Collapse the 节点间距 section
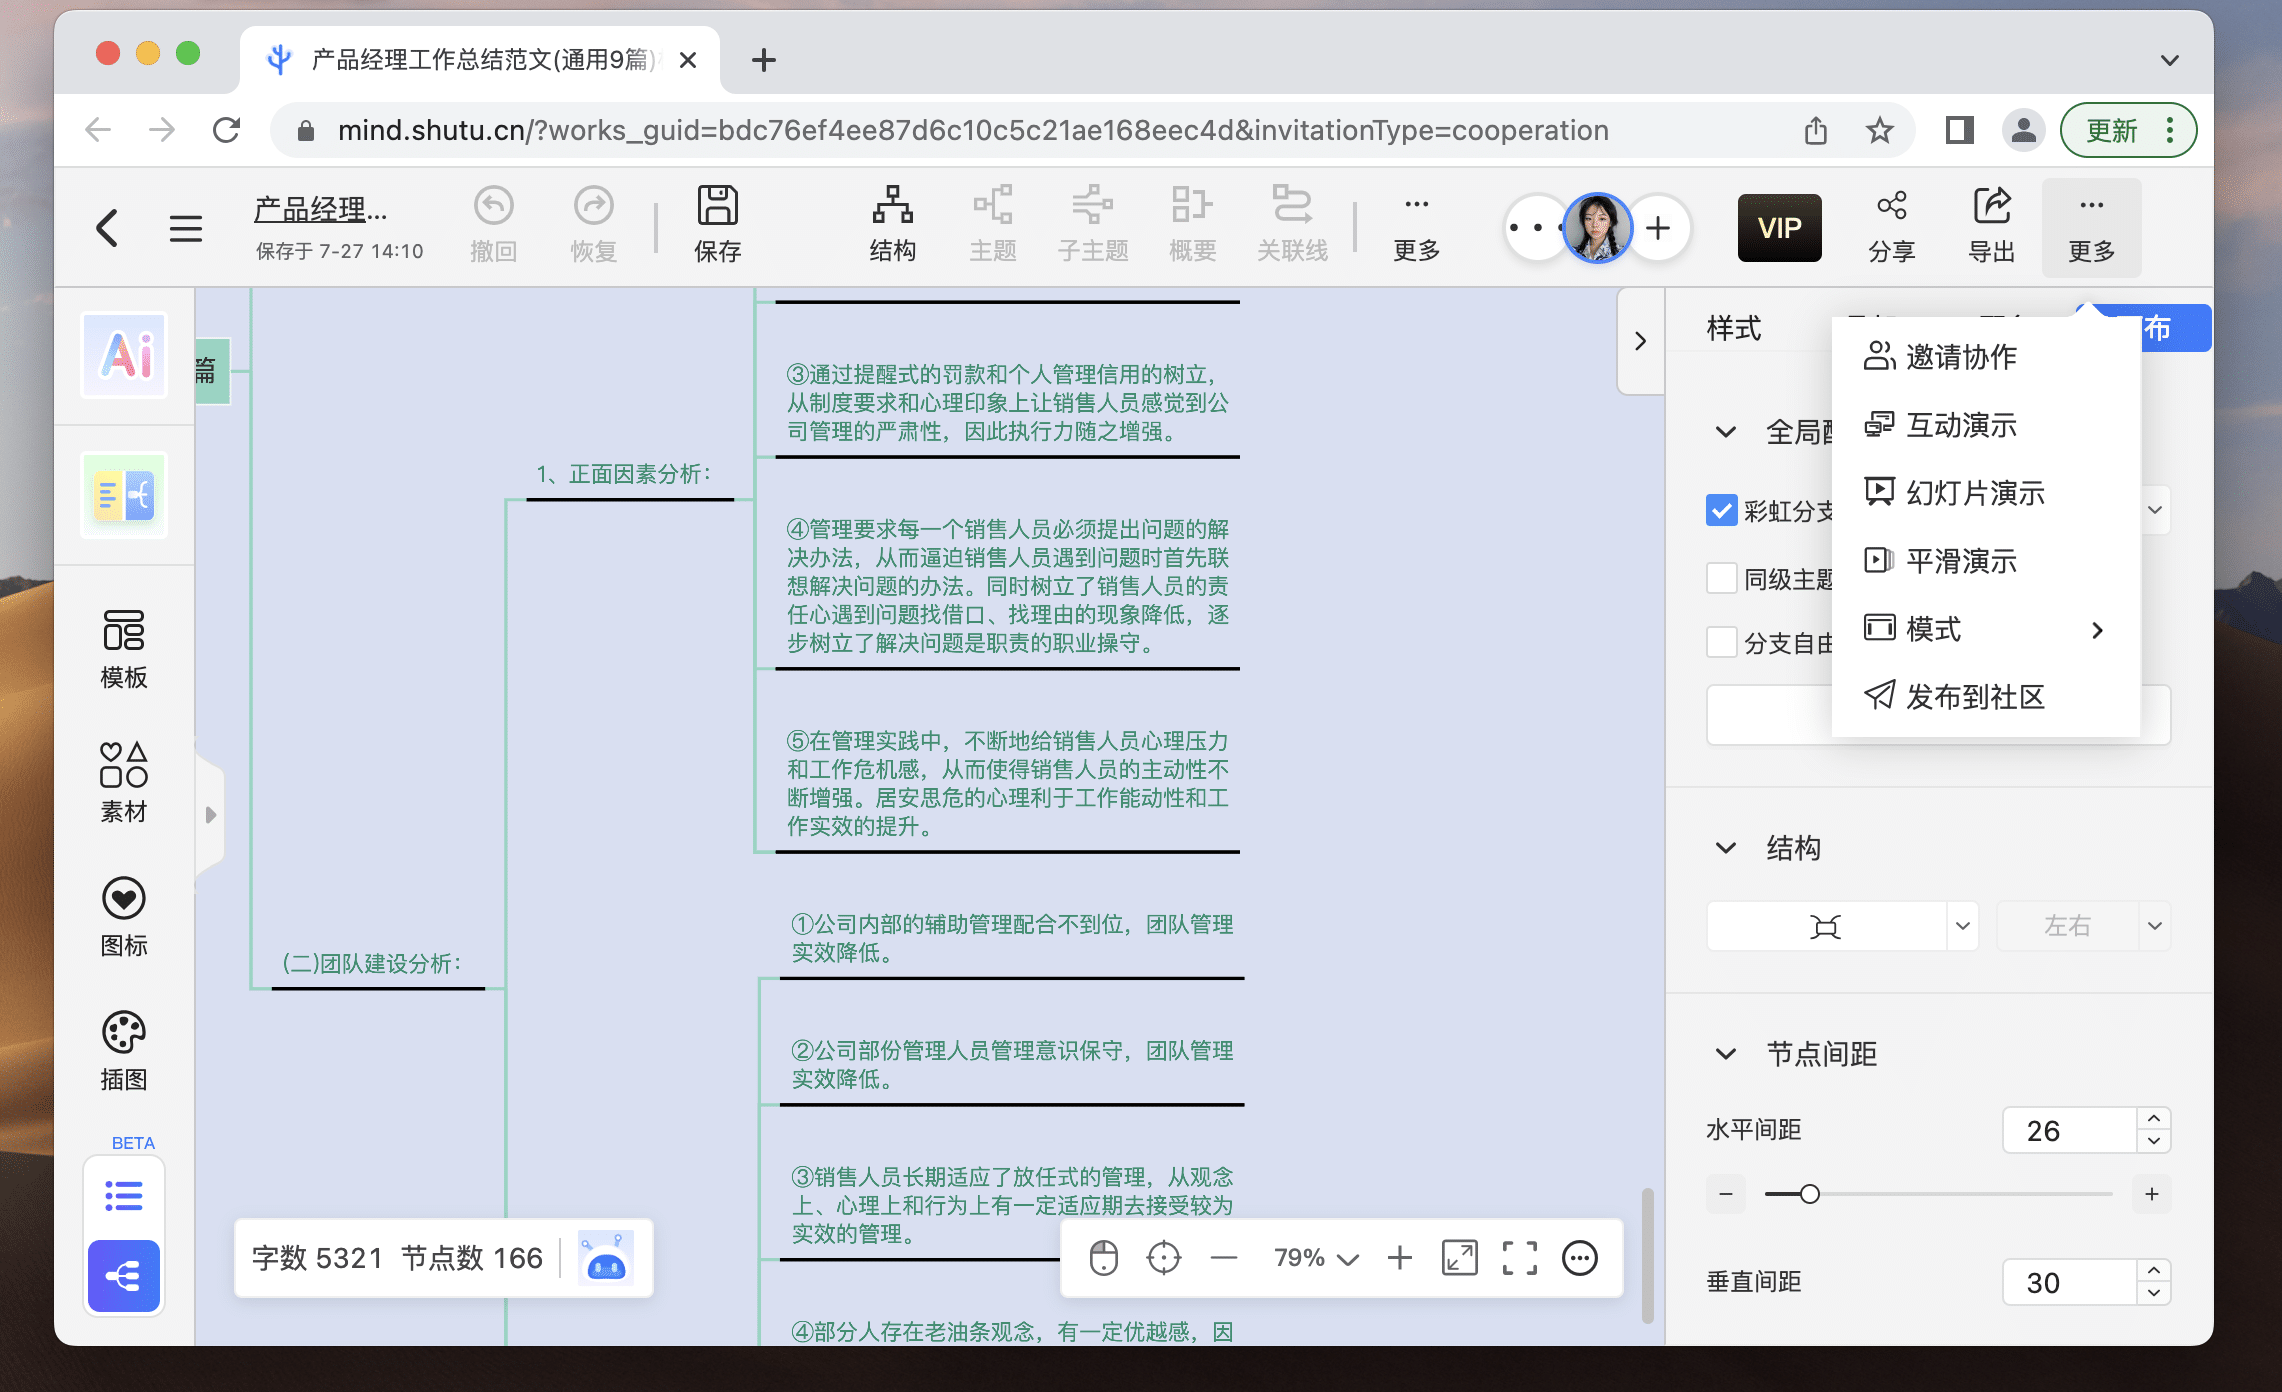Image resolution: width=2282 pixels, height=1392 pixels. tap(1726, 1053)
